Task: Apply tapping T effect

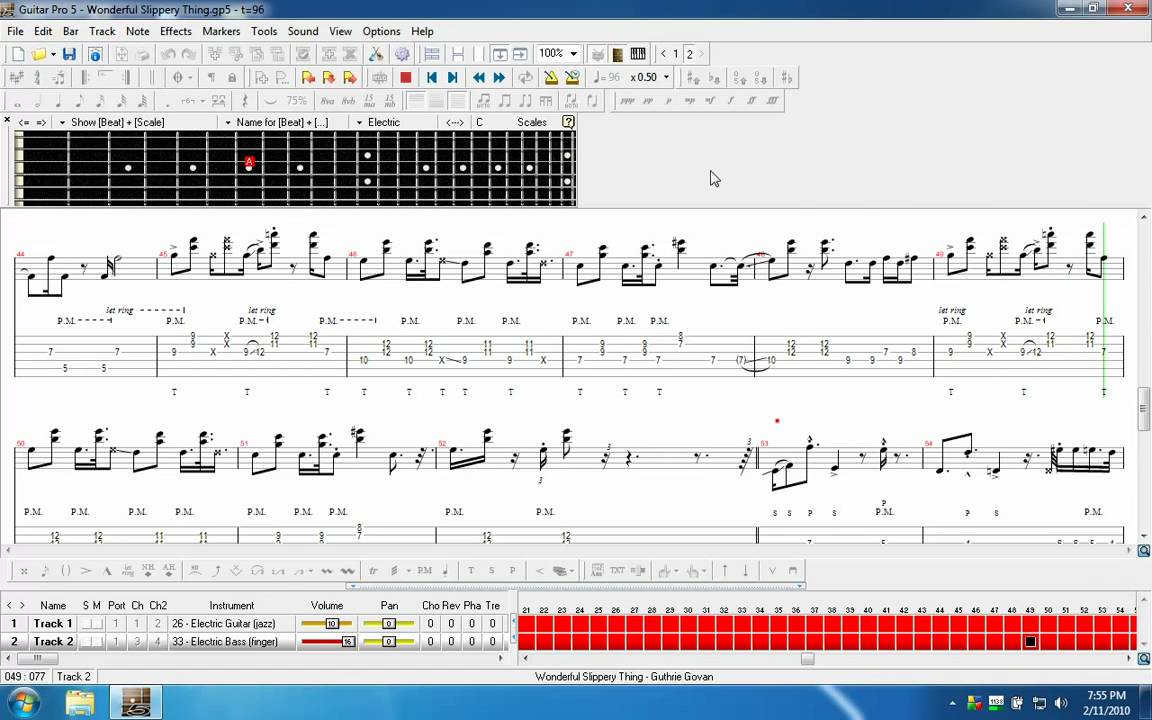Action: 471,571
